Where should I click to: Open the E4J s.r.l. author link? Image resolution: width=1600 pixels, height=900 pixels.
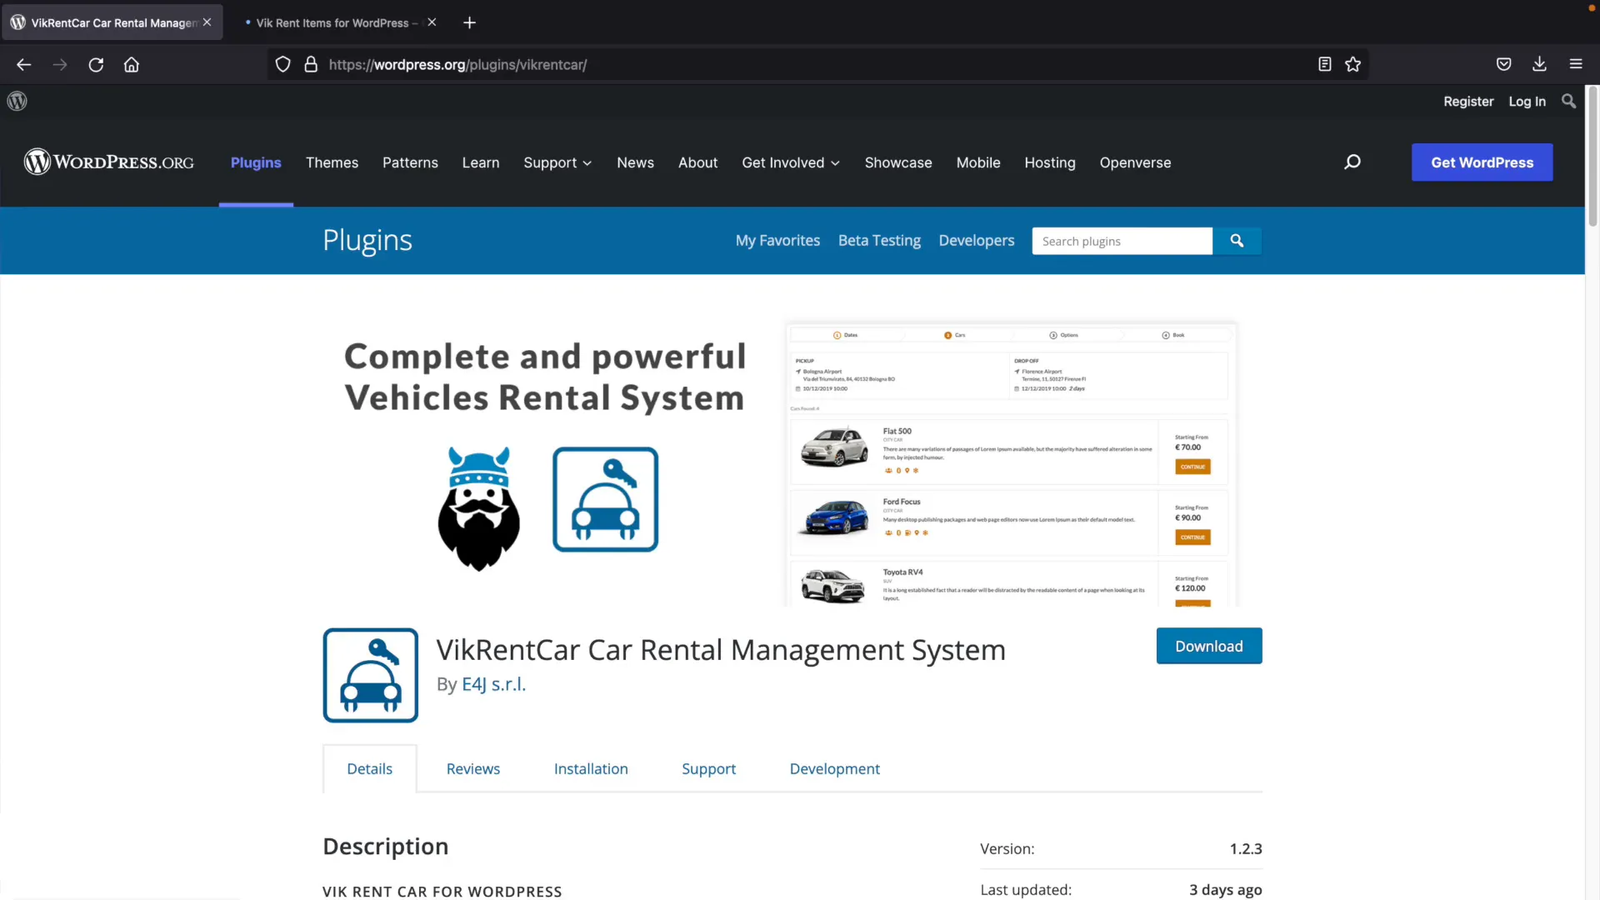click(x=493, y=684)
